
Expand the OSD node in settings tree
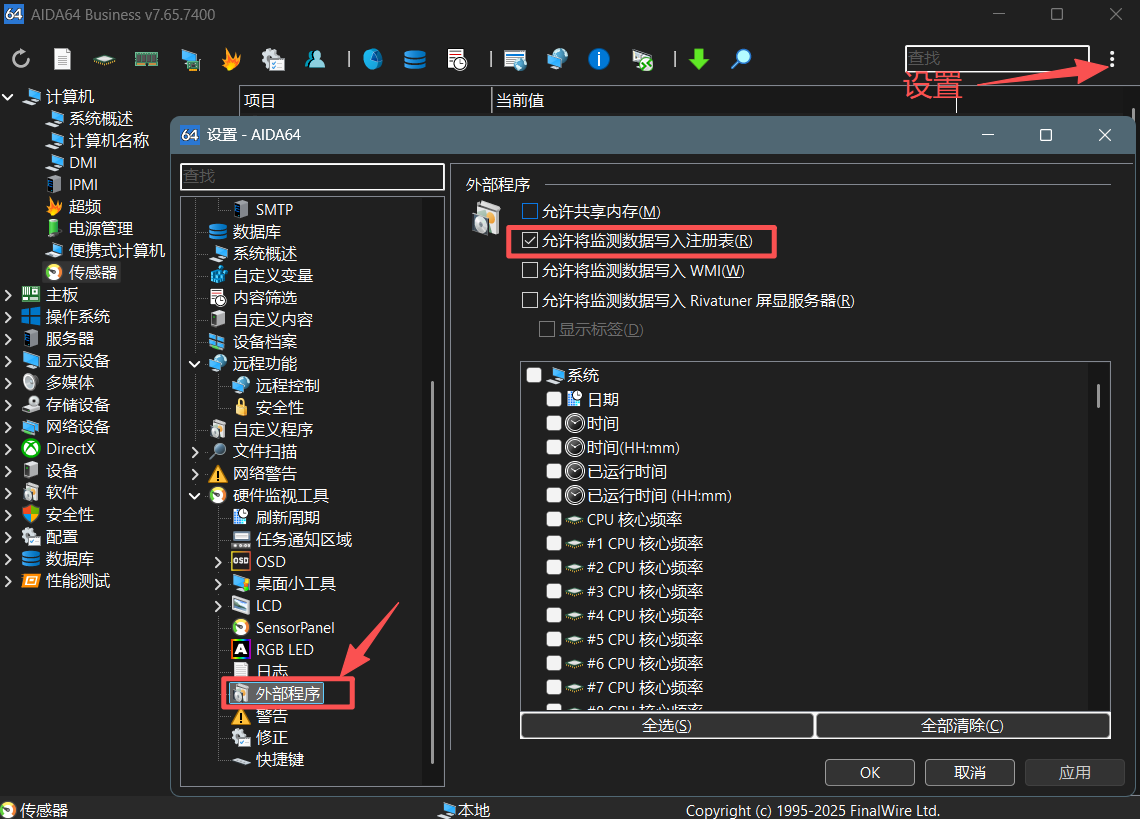[x=217, y=562]
